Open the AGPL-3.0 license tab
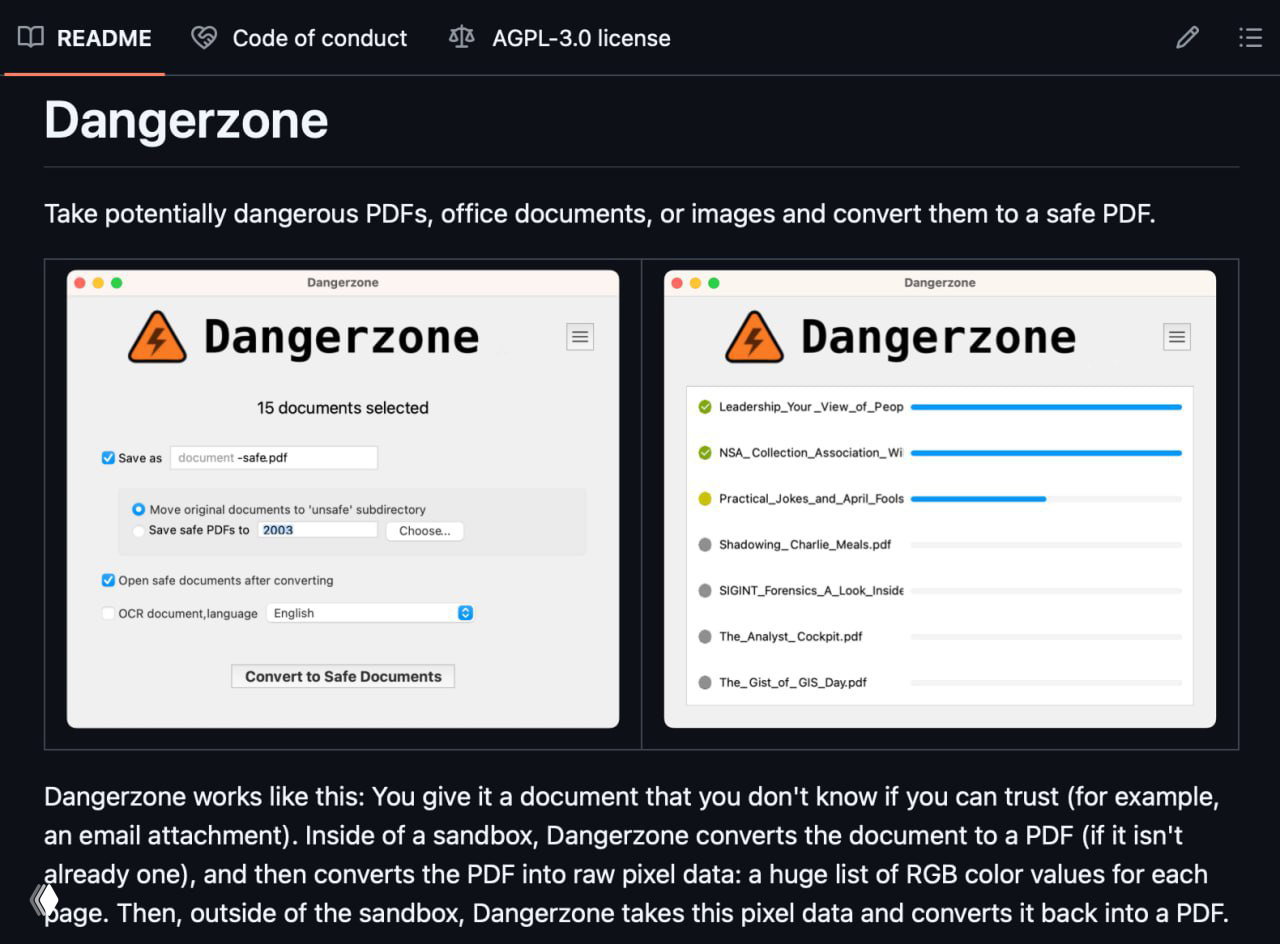Screen dimensions: 1280x944 [560, 38]
